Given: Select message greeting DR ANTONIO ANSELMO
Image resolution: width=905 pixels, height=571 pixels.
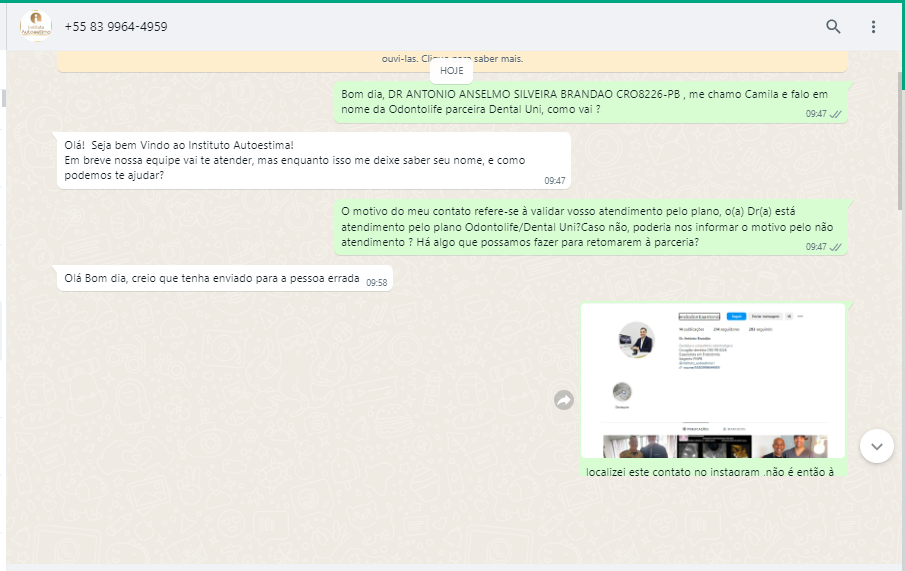Looking at the screenshot, I should [590, 102].
